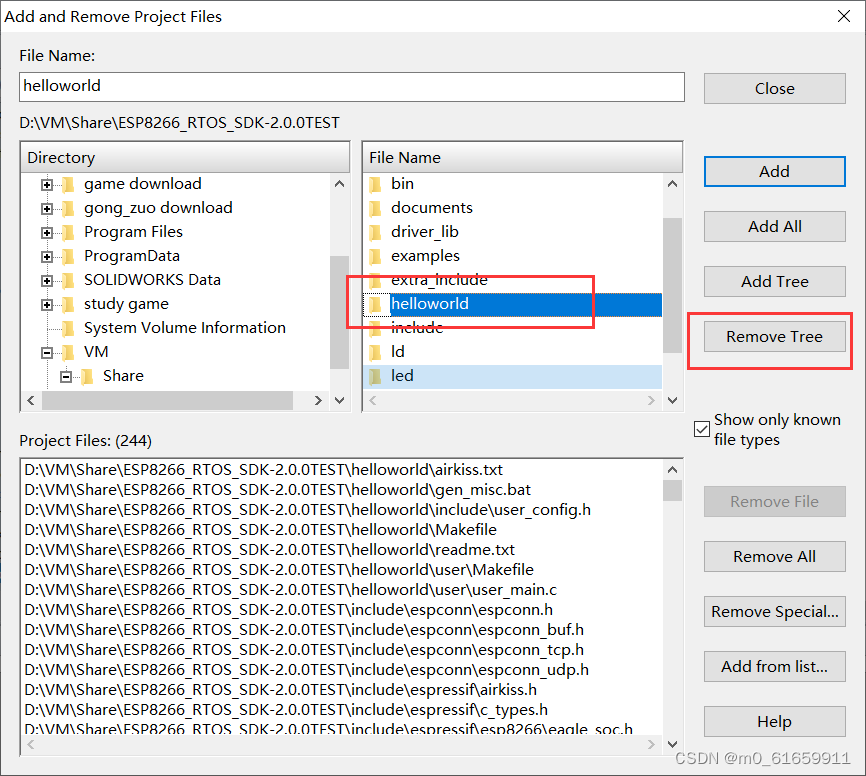
Task: Click the Remove Tree button
Action: (774, 336)
